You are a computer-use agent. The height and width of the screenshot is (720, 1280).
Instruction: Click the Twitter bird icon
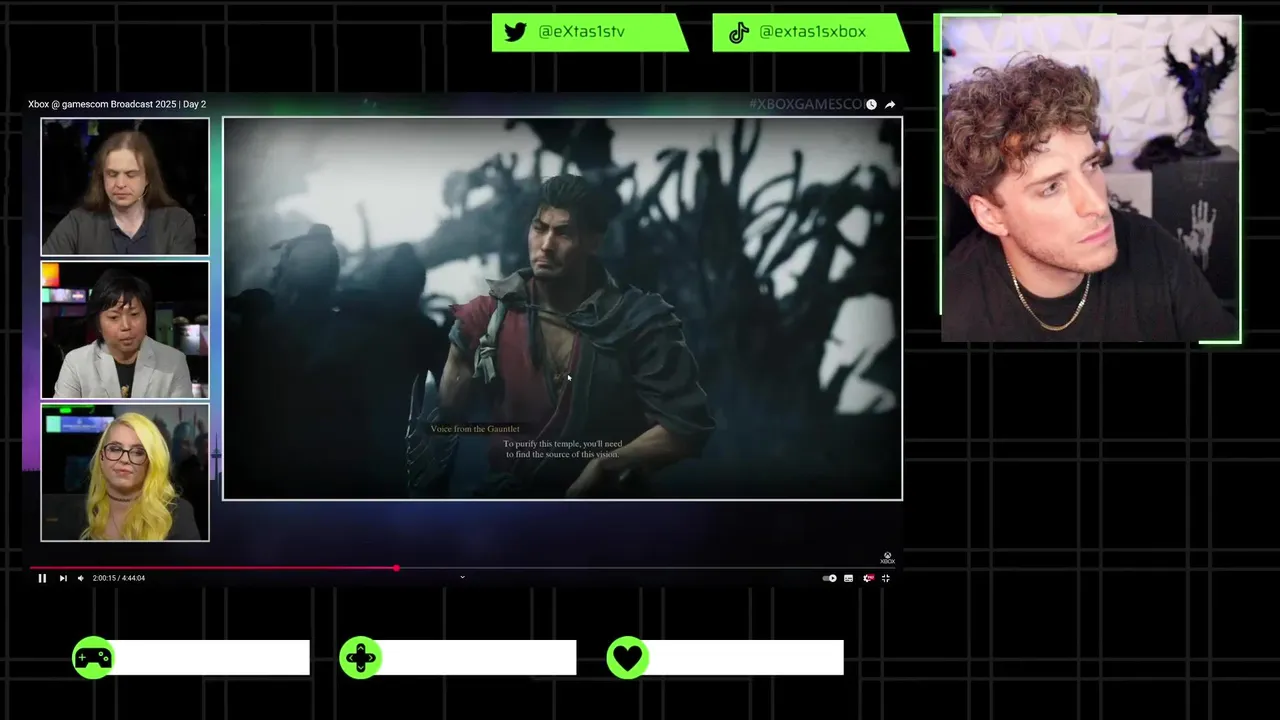pos(515,32)
